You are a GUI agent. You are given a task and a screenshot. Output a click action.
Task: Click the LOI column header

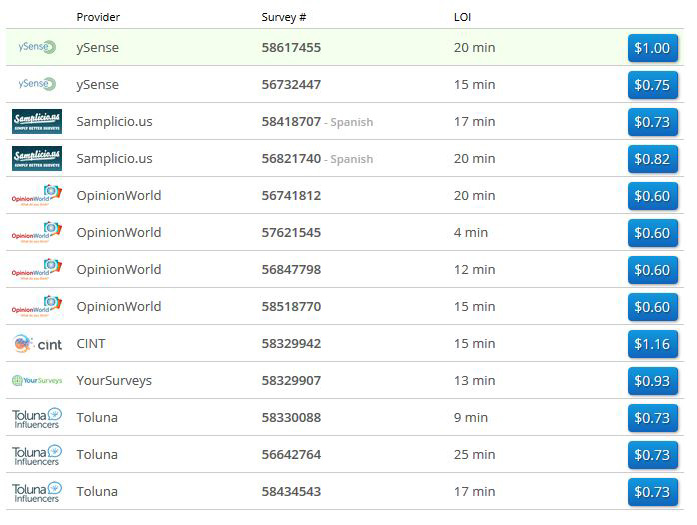[x=463, y=17]
